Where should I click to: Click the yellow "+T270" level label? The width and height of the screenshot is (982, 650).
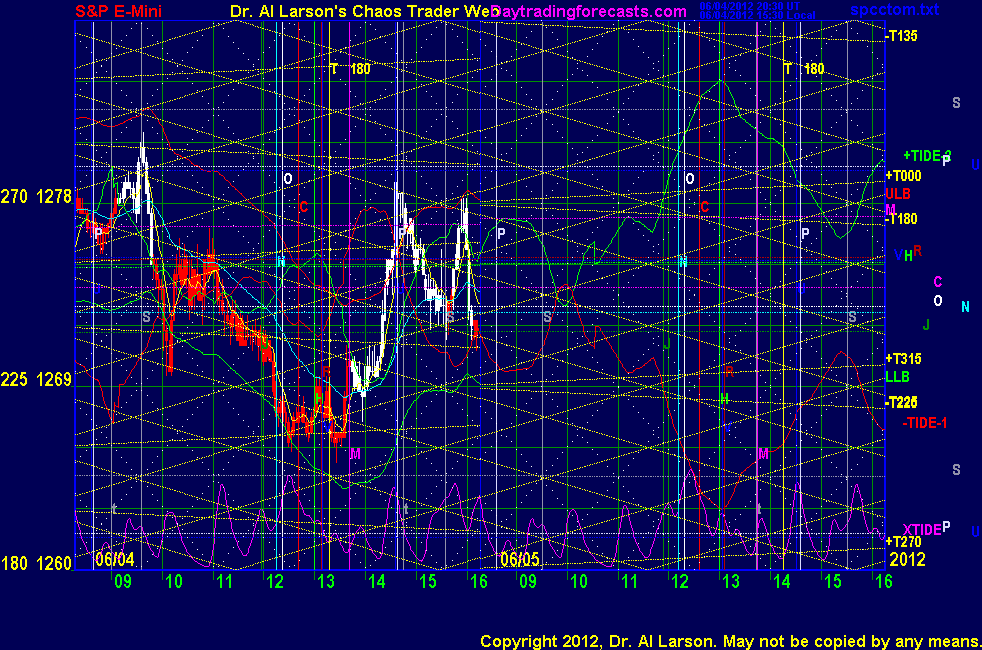(x=903, y=542)
